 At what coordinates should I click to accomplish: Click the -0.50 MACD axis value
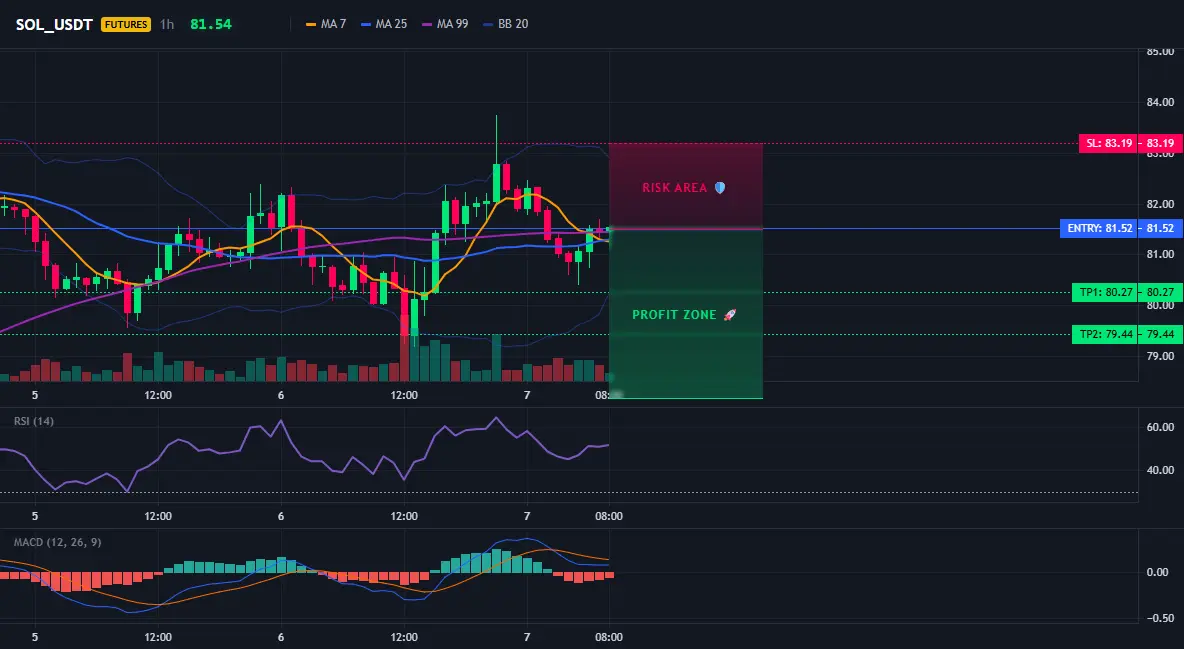(x=1159, y=618)
